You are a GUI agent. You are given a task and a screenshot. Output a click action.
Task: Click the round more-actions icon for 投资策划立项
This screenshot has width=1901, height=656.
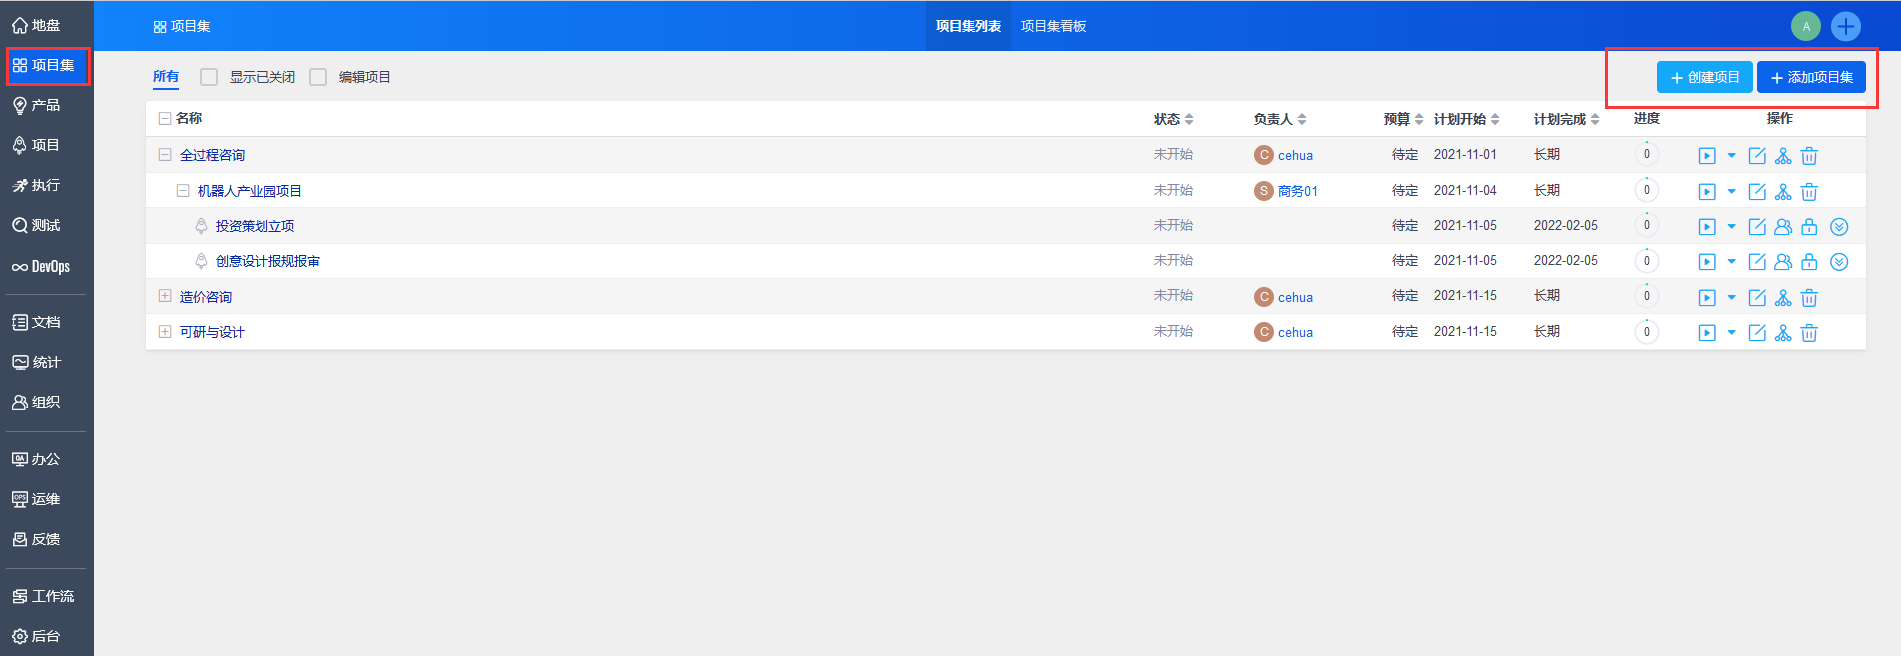1839,227
